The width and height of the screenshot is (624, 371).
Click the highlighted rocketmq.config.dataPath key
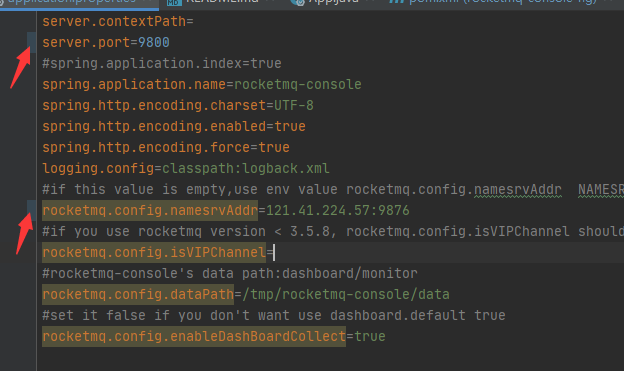point(138,295)
